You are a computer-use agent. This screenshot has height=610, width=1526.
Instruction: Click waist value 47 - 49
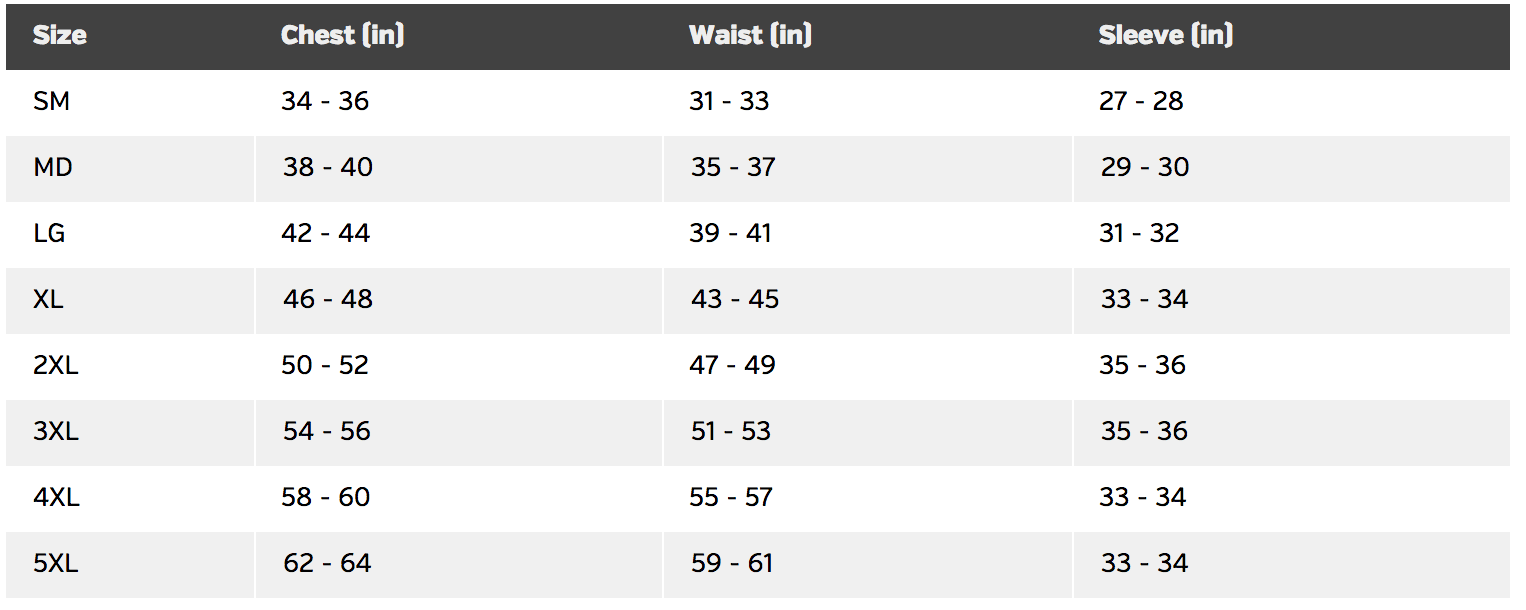tap(732, 365)
